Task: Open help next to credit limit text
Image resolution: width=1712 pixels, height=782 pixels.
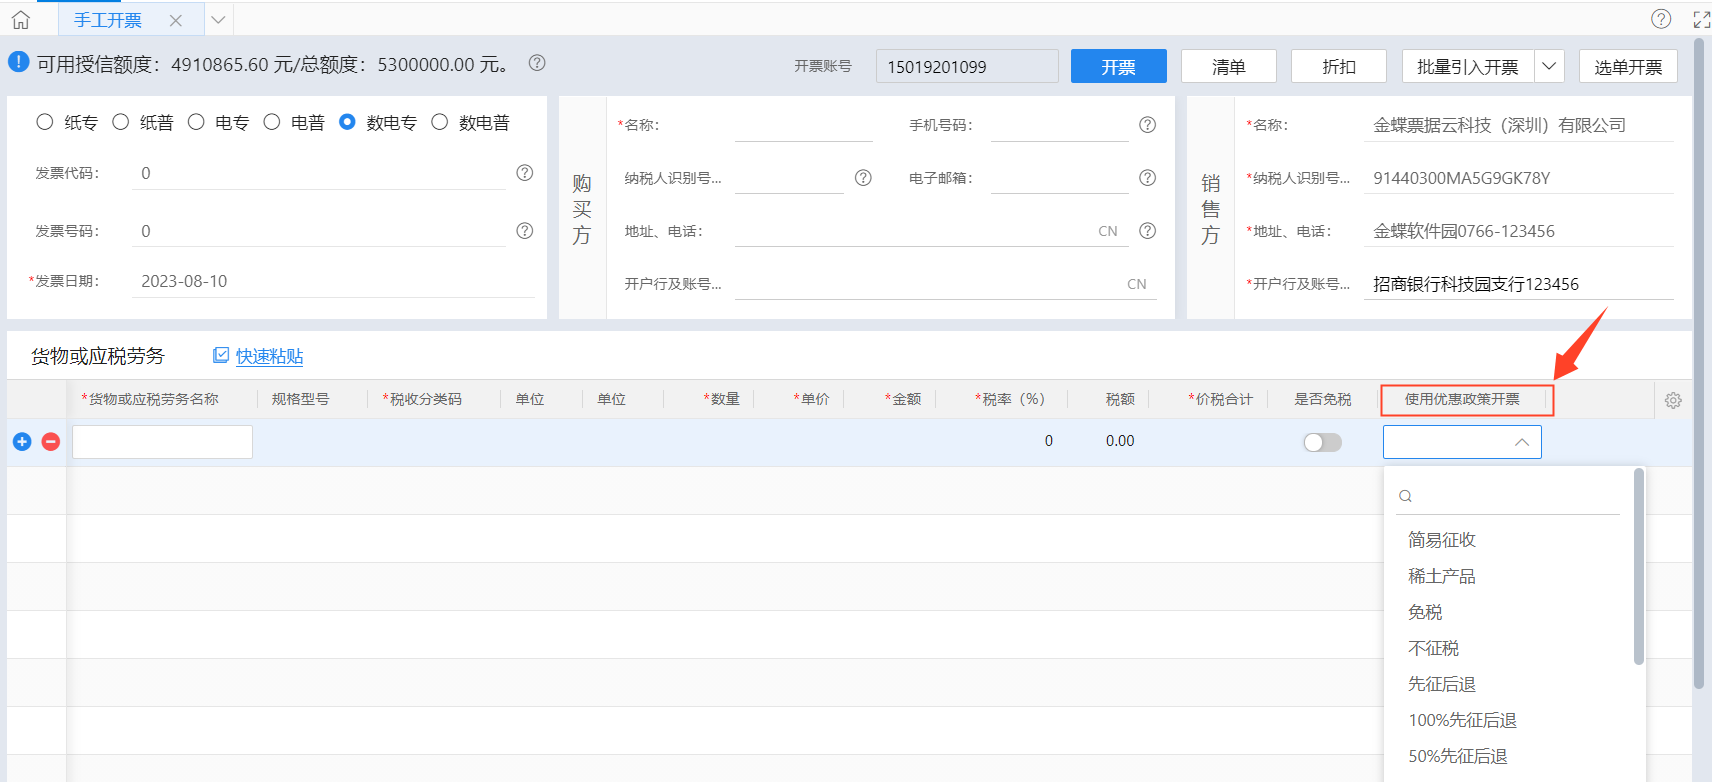Action: pos(537,63)
